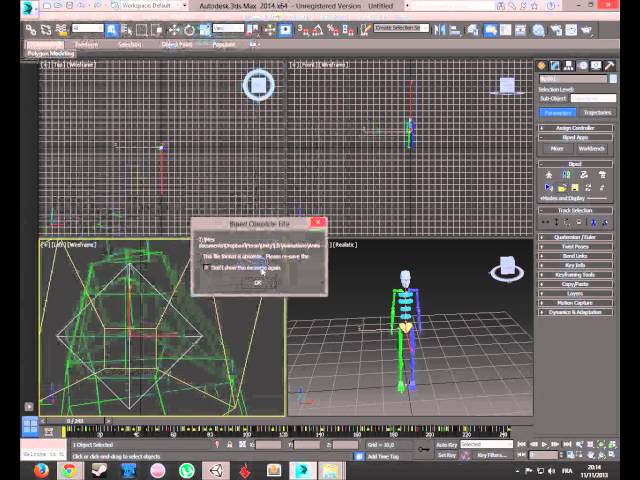This screenshot has width=640, height=480.
Task: Expand the Copy/Paste rollout
Action: [575, 284]
